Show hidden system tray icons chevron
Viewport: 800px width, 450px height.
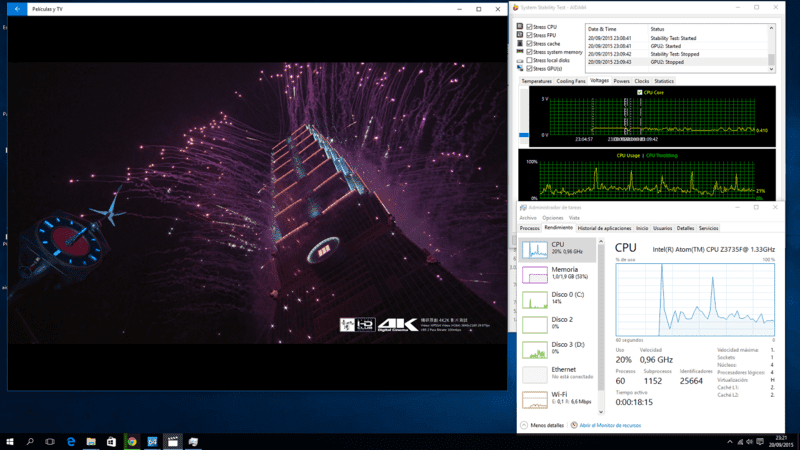pos(730,442)
